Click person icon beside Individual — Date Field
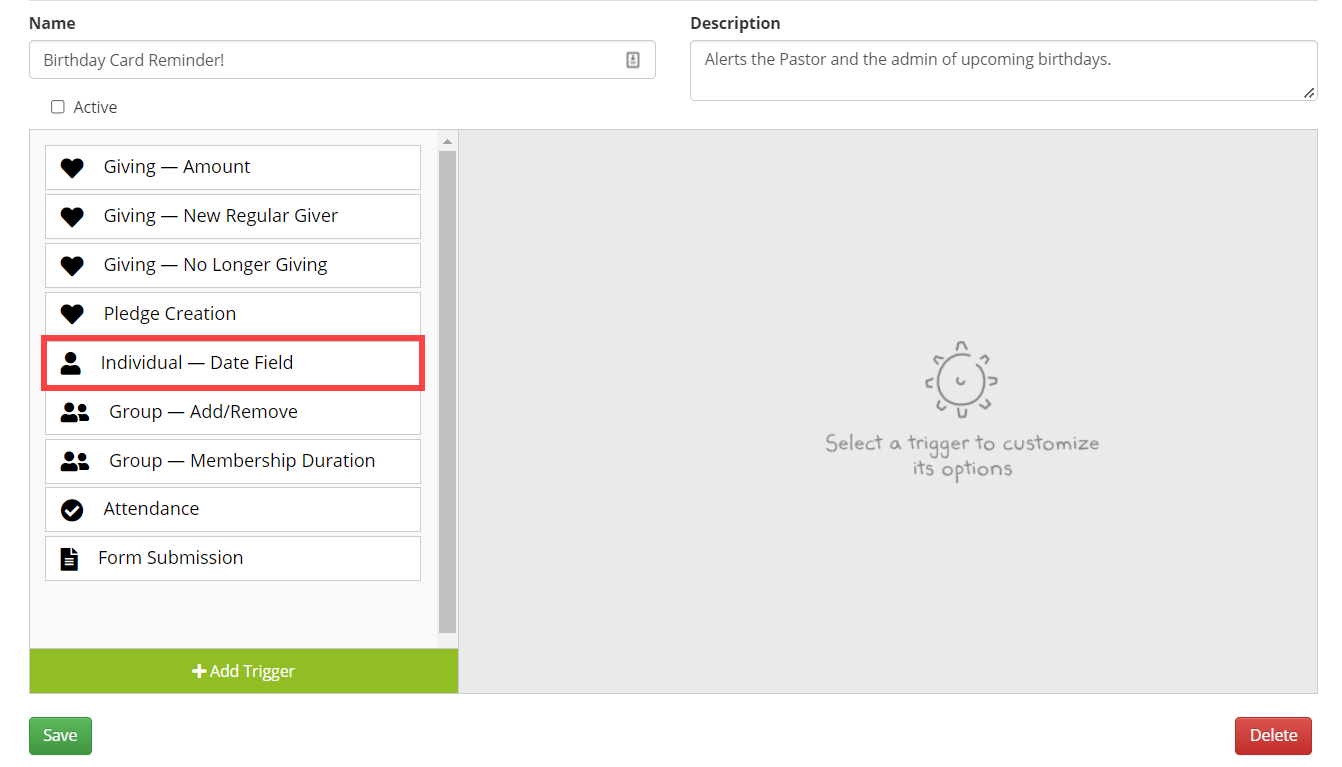1342x767 pixels. click(x=70, y=363)
